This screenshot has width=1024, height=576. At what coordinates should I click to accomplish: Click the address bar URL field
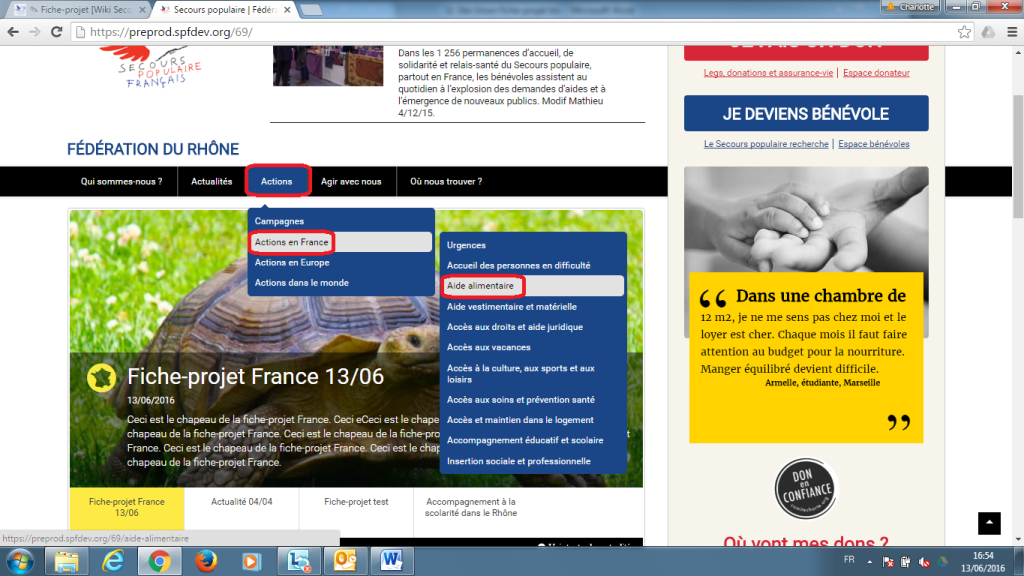pos(516,32)
